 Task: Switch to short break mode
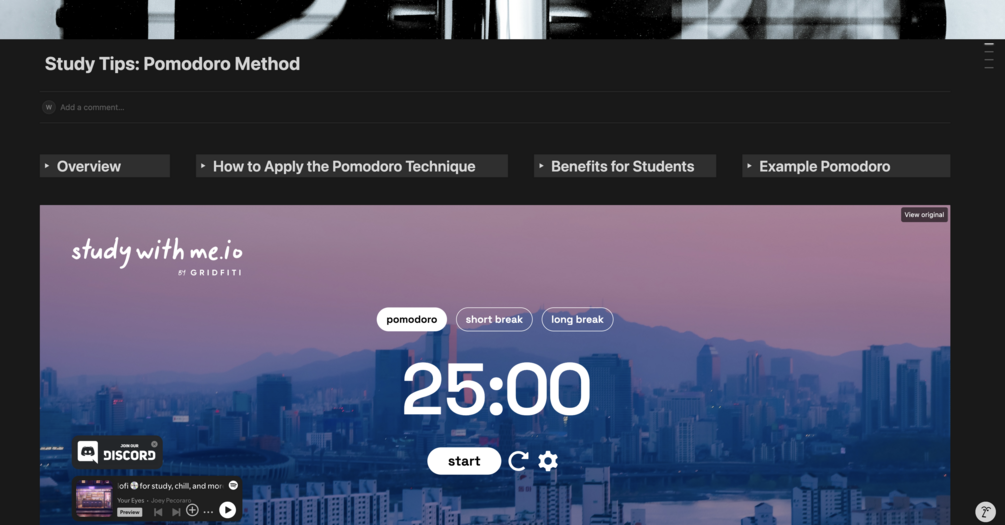click(x=494, y=319)
